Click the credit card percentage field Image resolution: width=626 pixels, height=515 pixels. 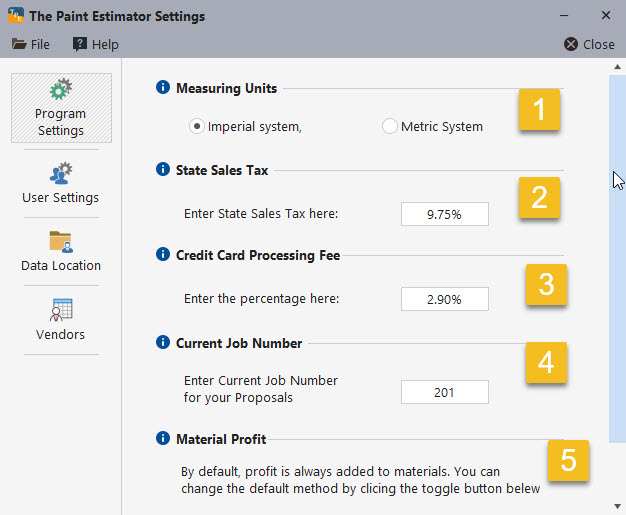point(445,299)
